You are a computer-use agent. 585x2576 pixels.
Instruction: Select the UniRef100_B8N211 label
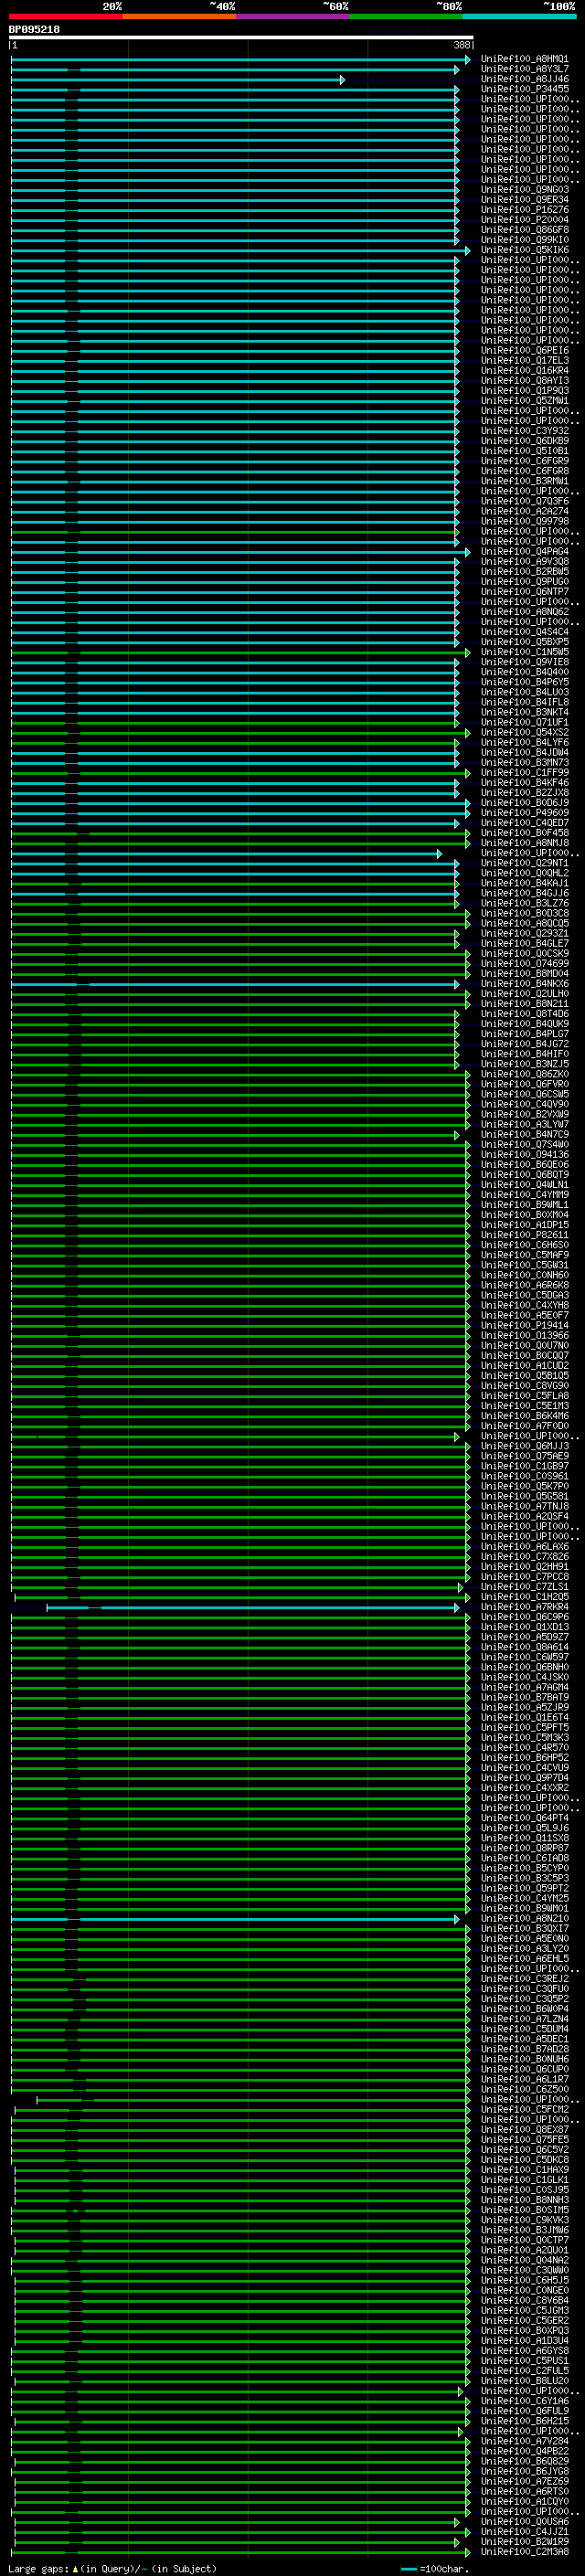524,1004
